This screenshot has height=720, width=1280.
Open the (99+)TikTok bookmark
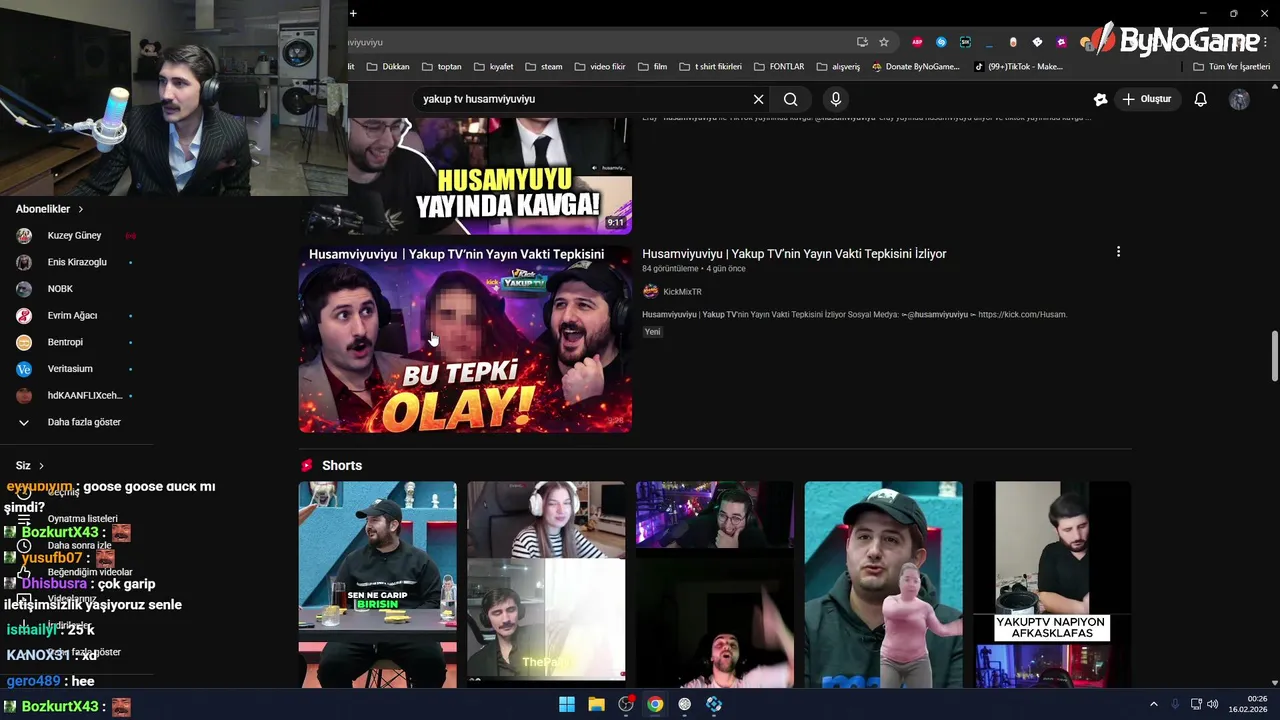pos(1019,67)
